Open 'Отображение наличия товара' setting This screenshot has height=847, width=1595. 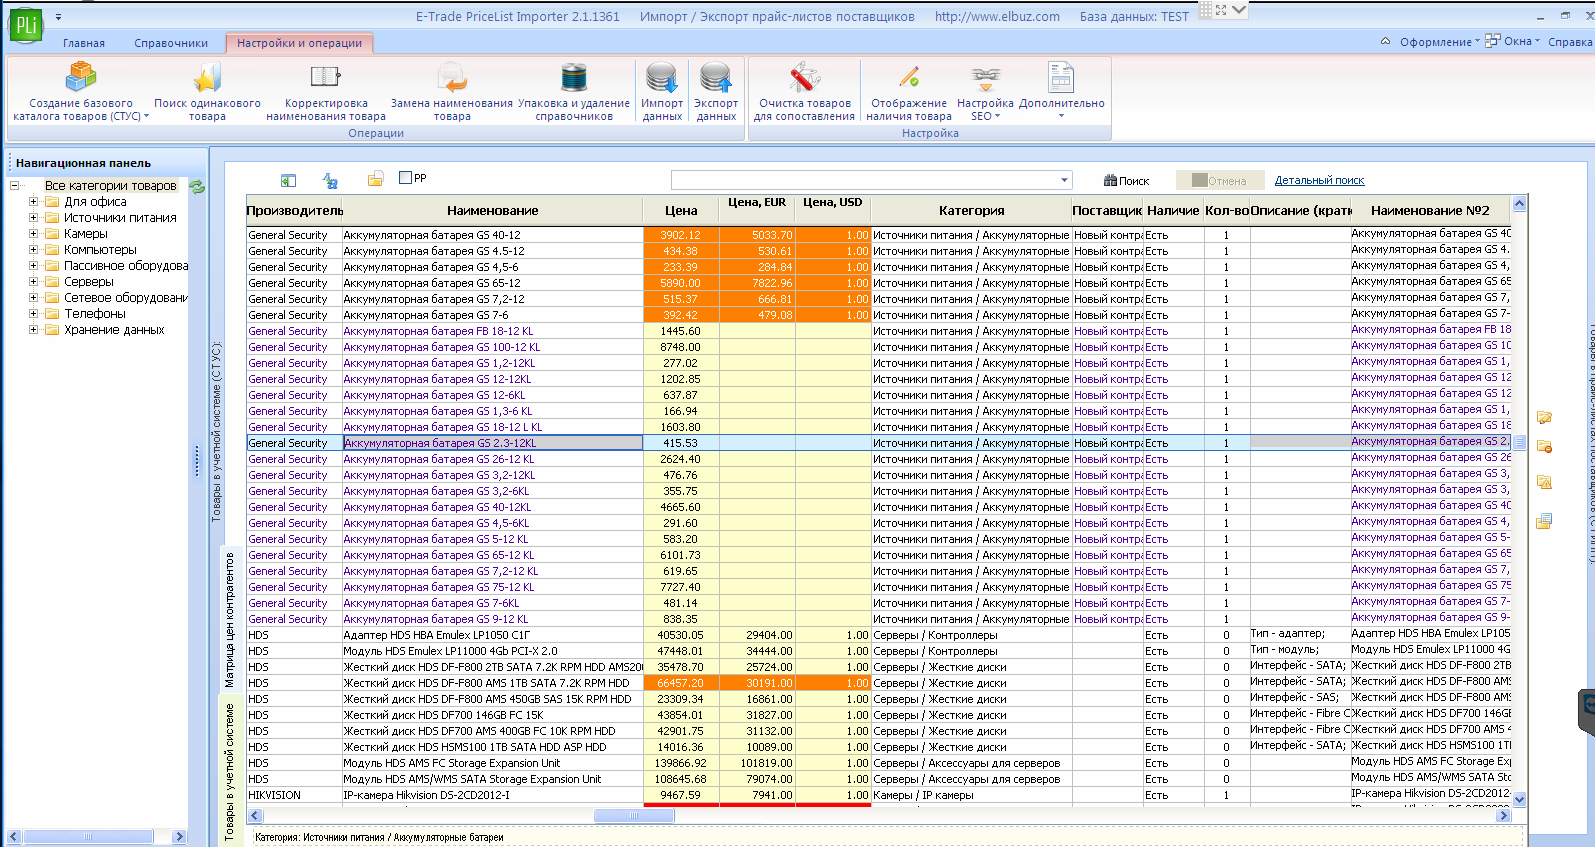click(909, 91)
